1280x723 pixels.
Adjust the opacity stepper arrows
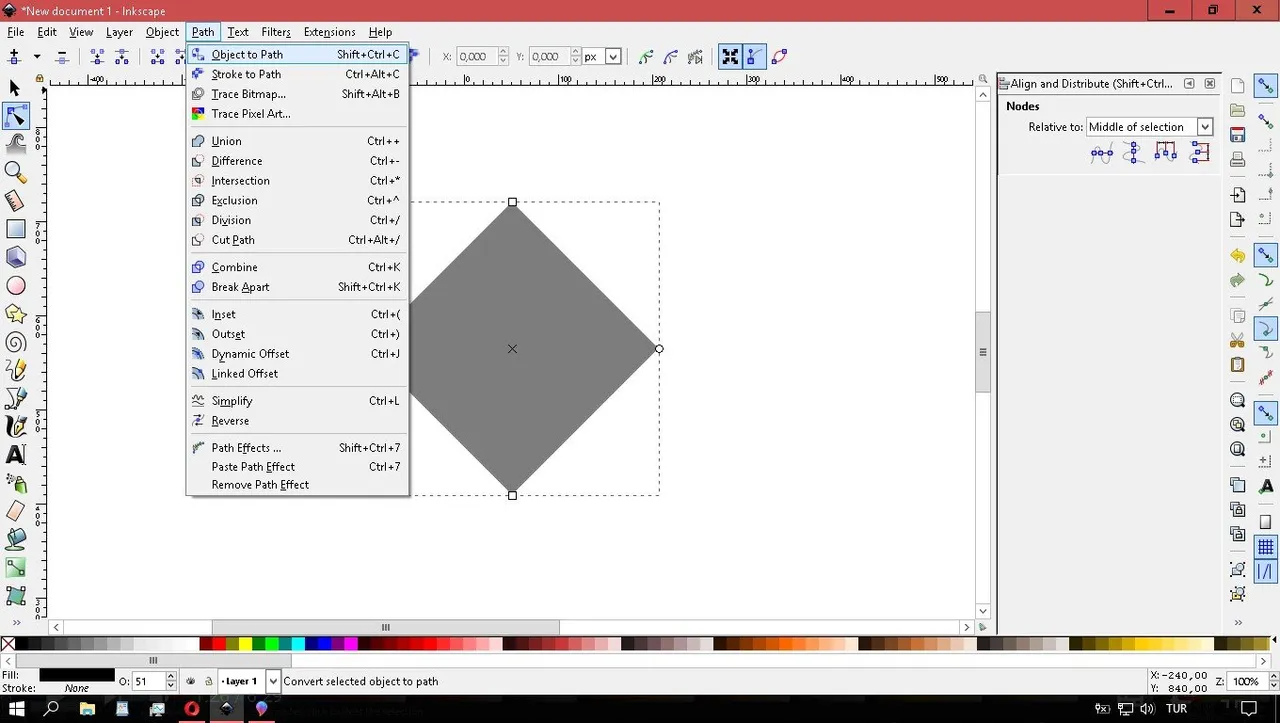point(171,681)
